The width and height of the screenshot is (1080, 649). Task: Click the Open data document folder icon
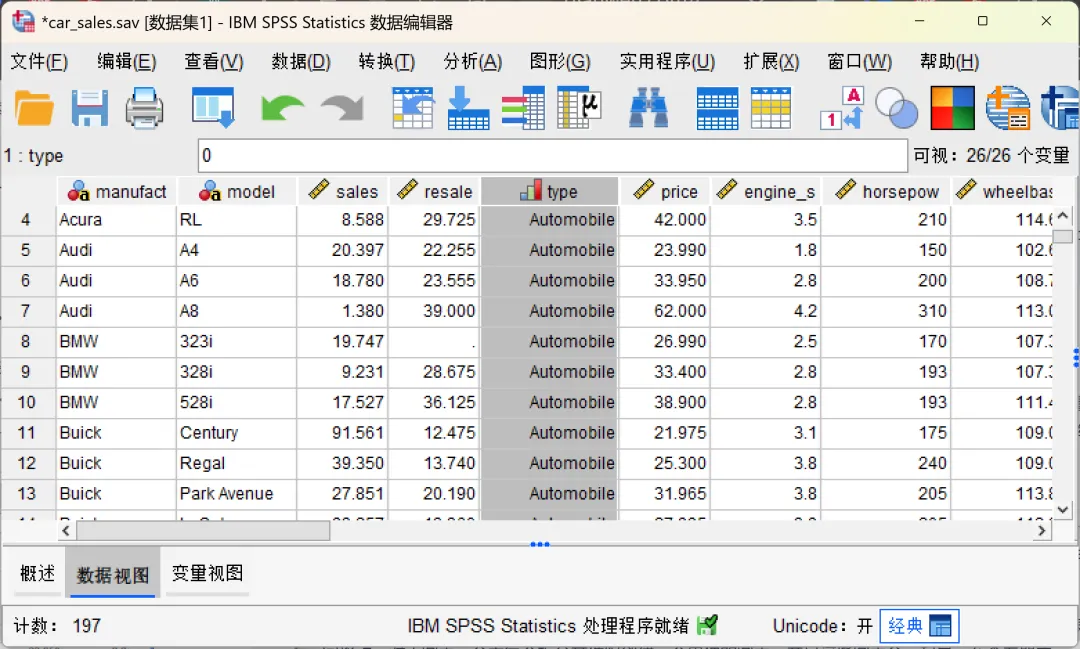point(34,108)
